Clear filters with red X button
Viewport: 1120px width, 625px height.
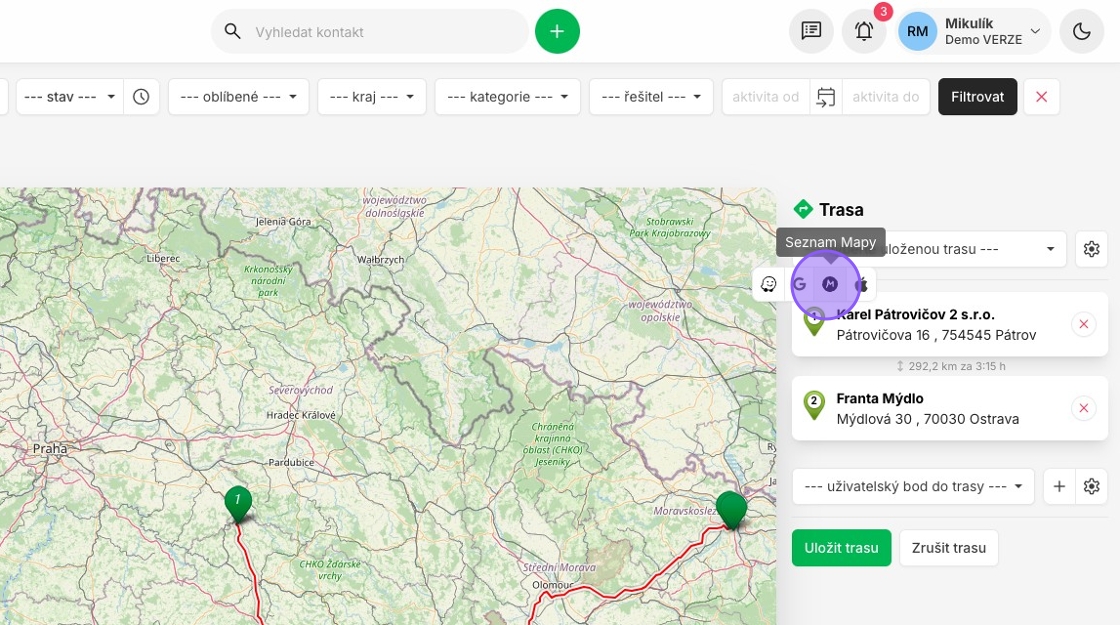click(1041, 97)
